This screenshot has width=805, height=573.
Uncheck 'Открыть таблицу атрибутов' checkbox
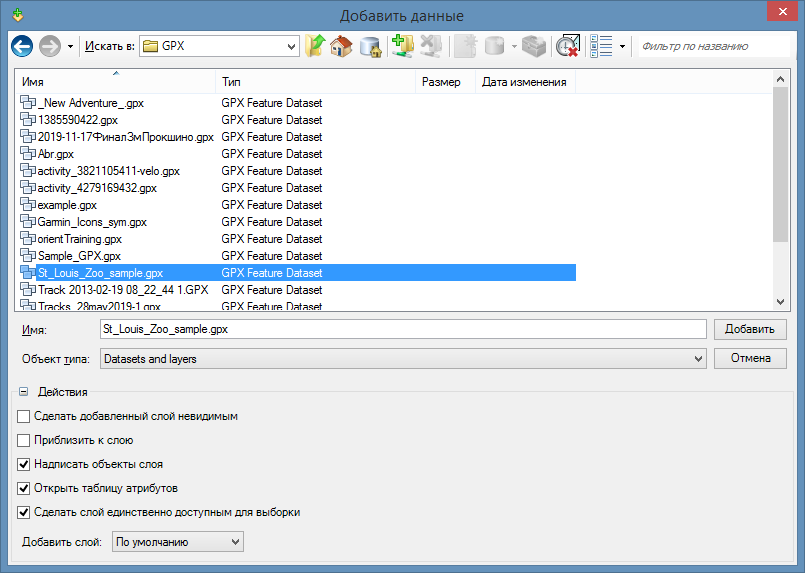pyautogui.click(x=24, y=488)
